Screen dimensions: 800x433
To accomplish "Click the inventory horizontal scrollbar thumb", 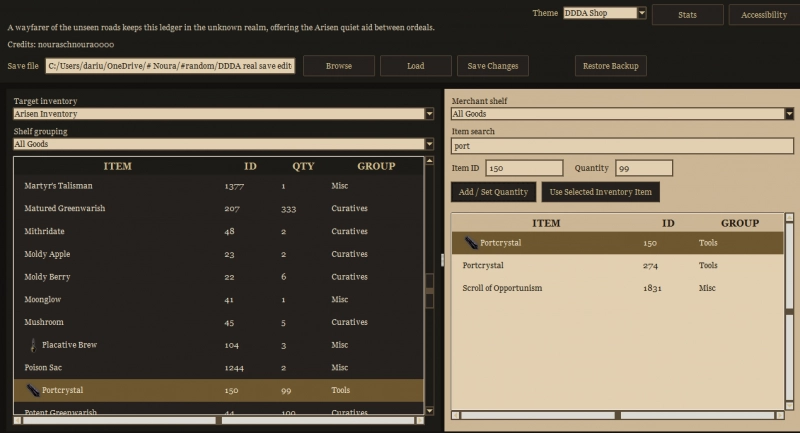I will click(218, 420).
